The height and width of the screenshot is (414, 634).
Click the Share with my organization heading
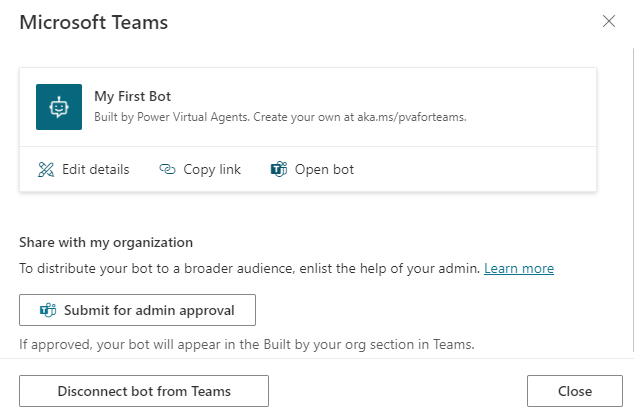pyautogui.click(x=106, y=243)
